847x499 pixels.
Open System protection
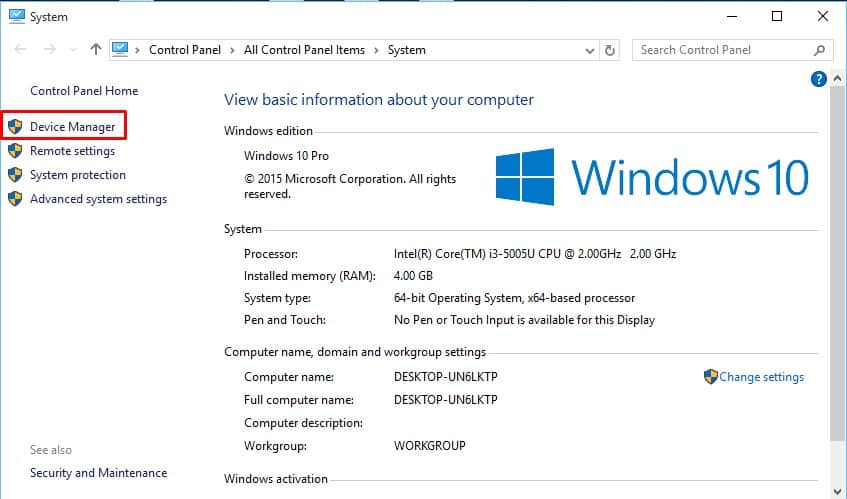78,175
